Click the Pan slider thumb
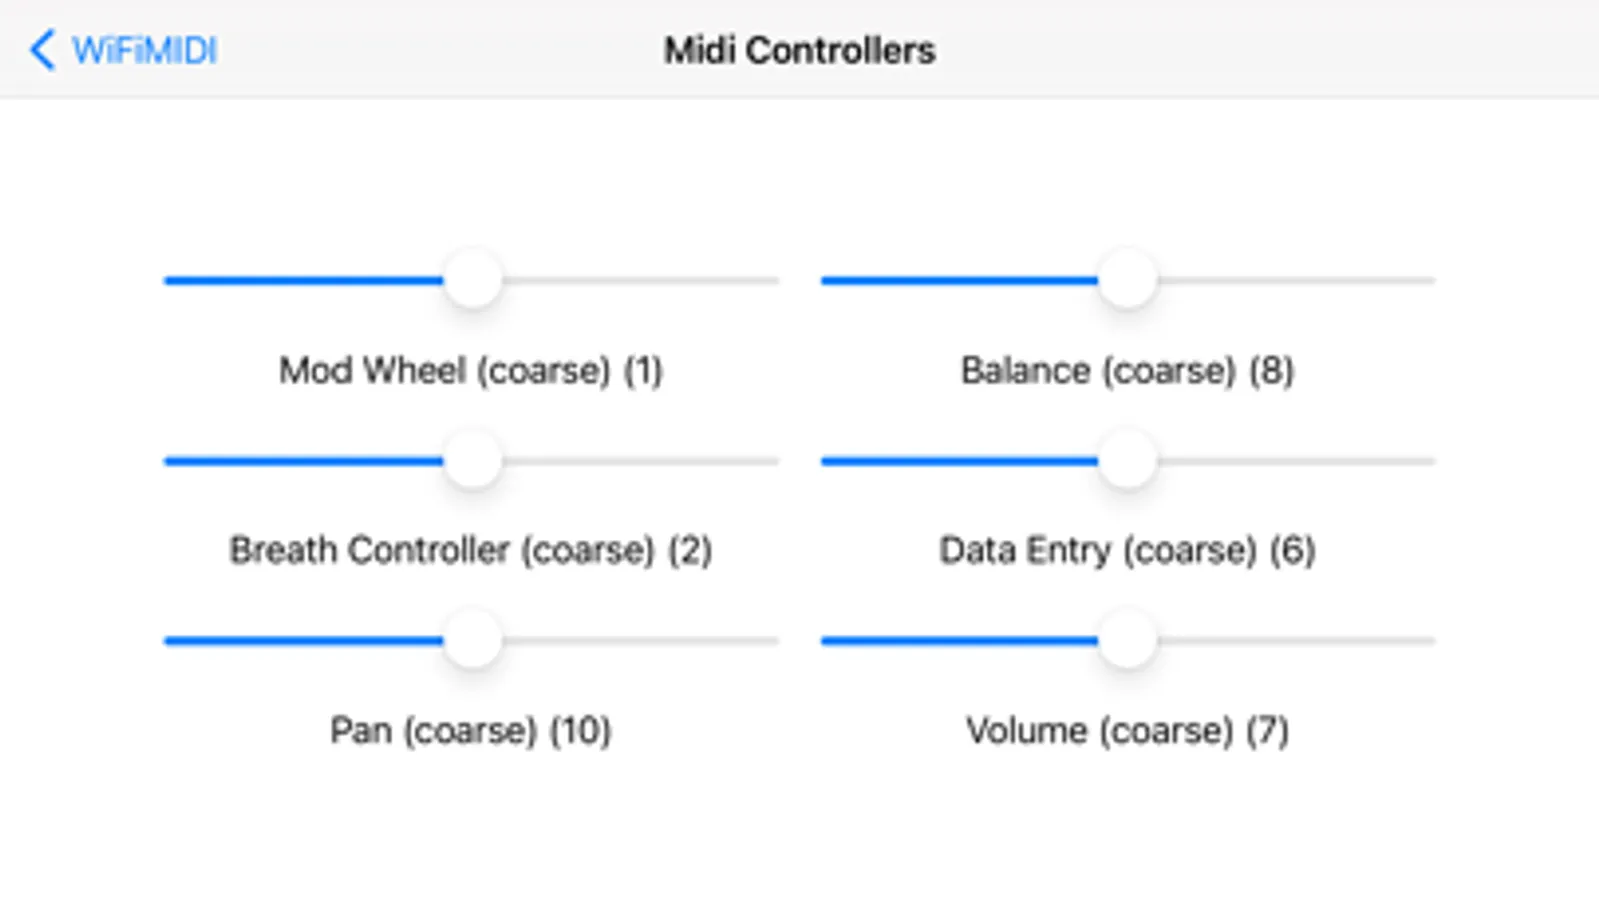 [472, 641]
